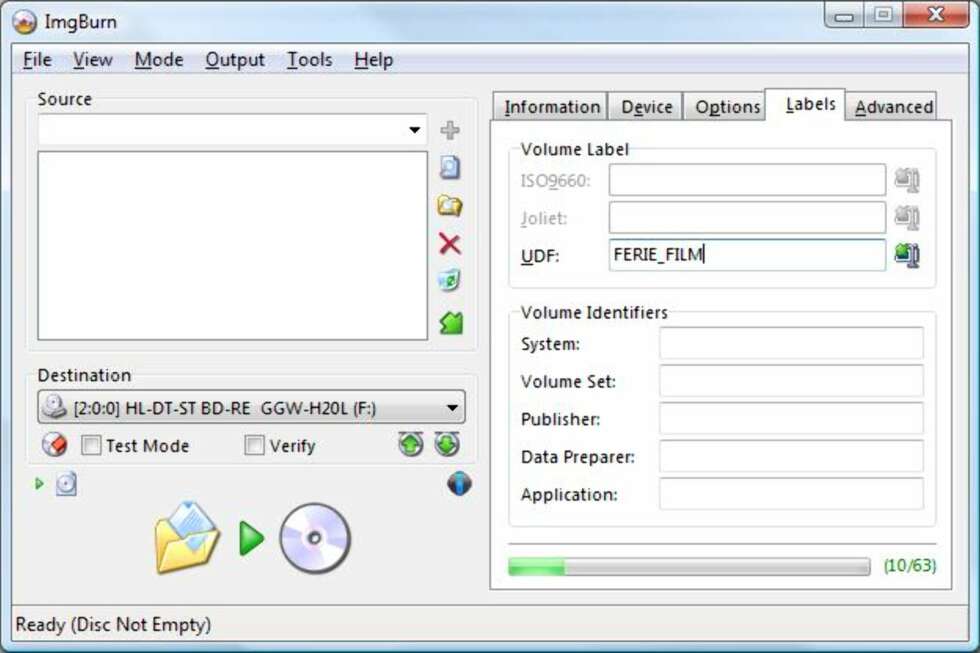Open the Output menu
The width and height of the screenshot is (980, 653).
coord(235,60)
